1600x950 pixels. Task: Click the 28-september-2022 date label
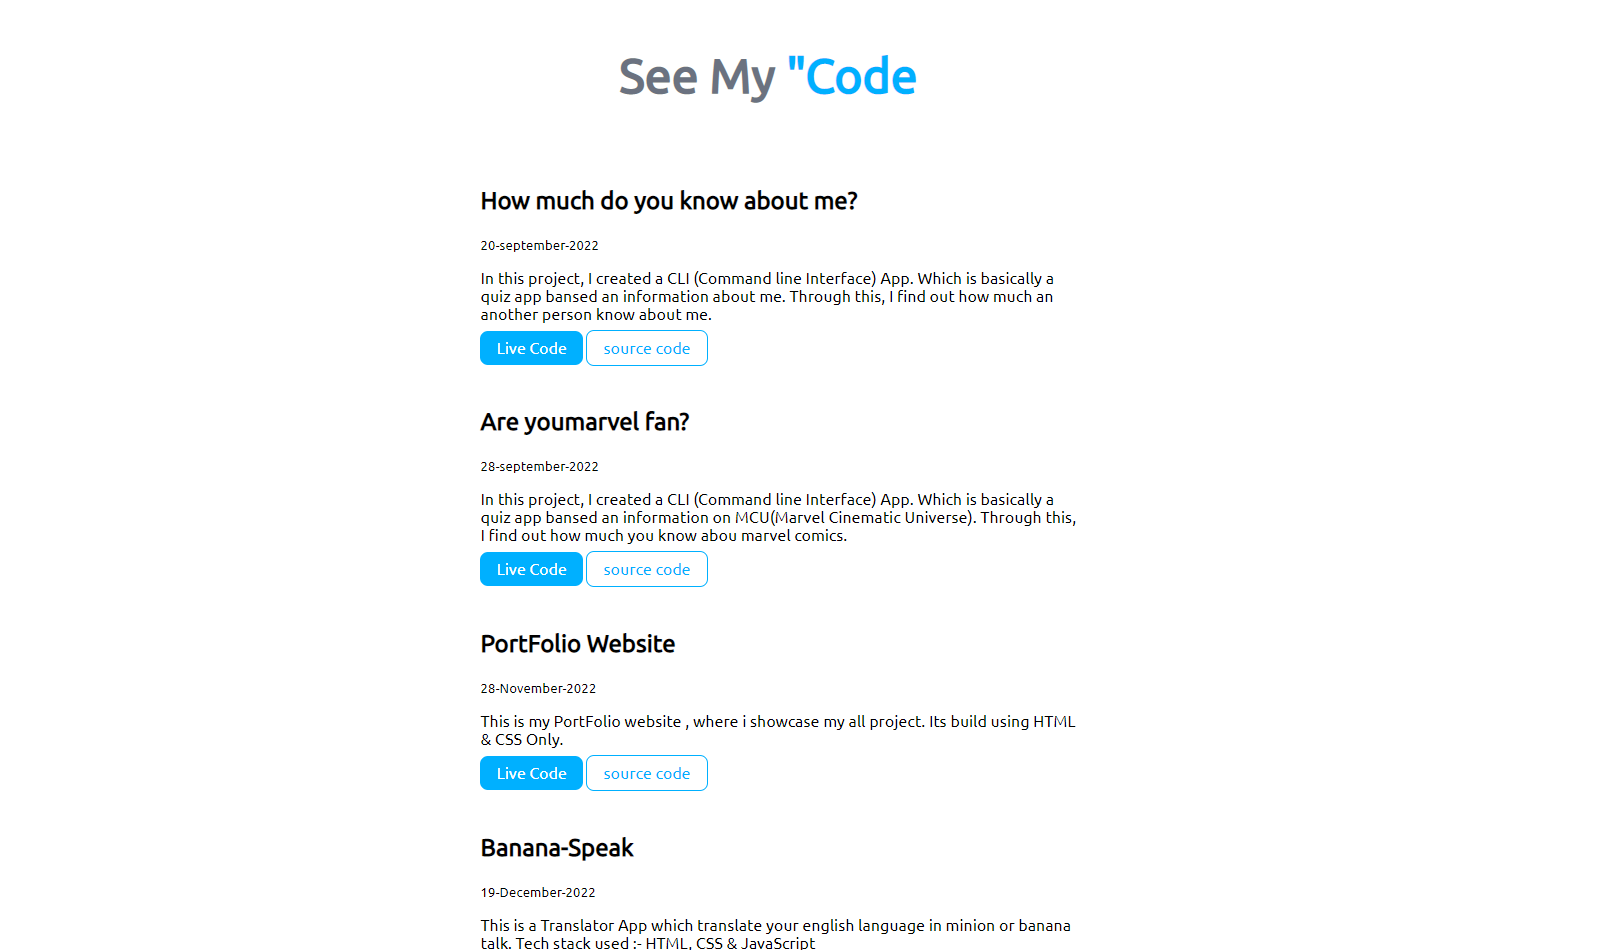pyautogui.click(x=539, y=466)
